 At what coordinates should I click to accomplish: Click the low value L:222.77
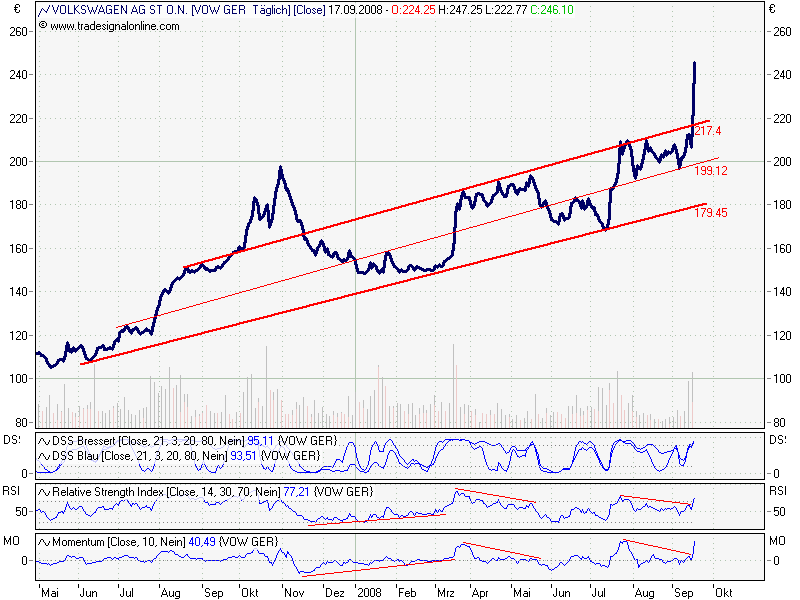click(506, 10)
